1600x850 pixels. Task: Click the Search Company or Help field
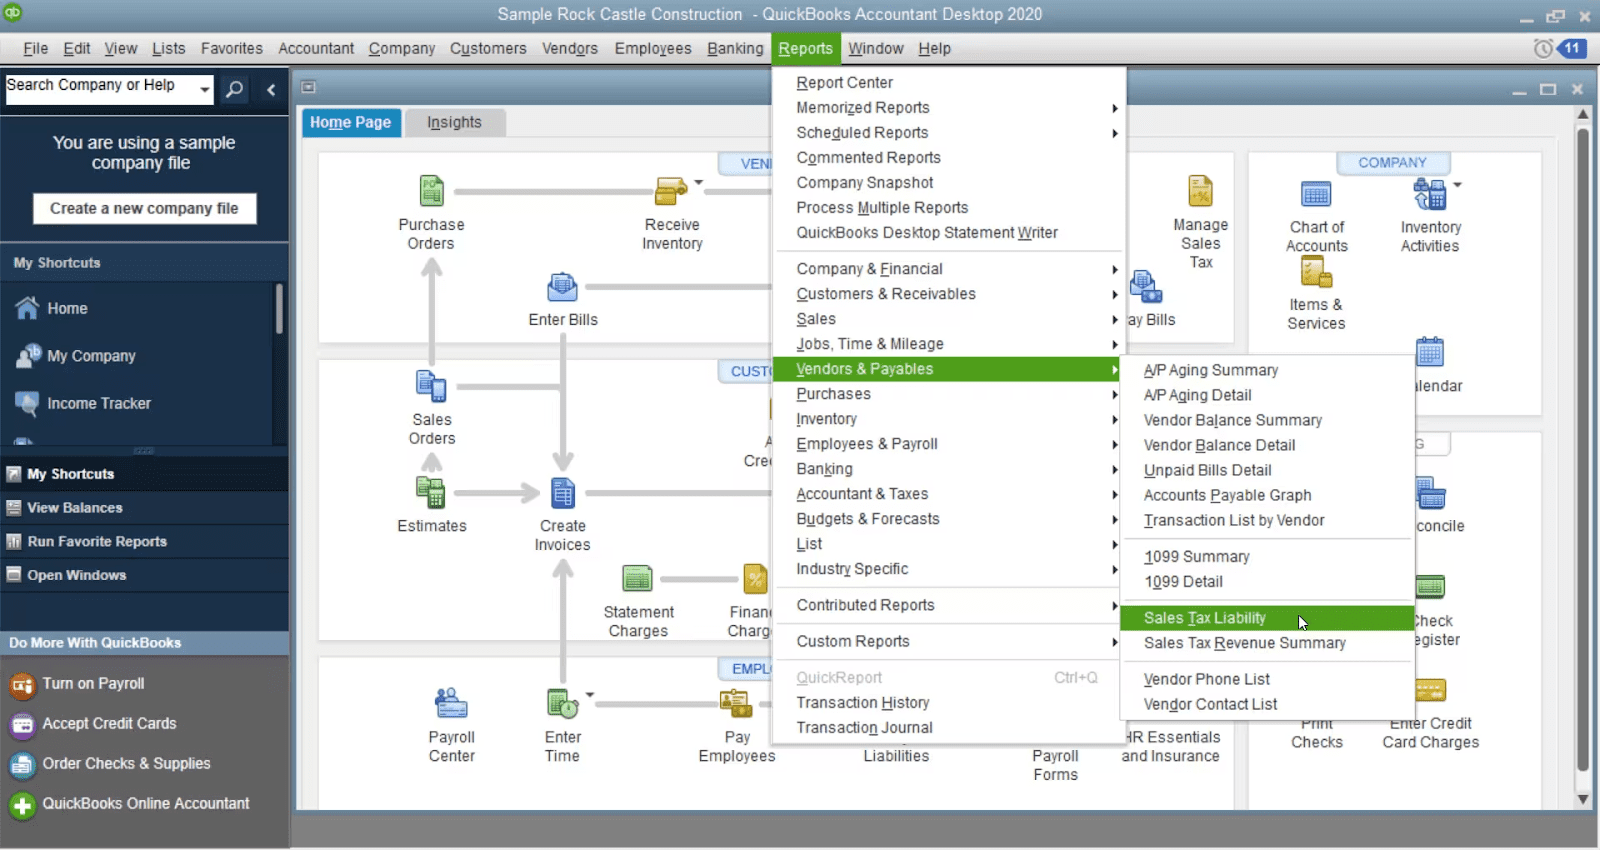point(98,87)
